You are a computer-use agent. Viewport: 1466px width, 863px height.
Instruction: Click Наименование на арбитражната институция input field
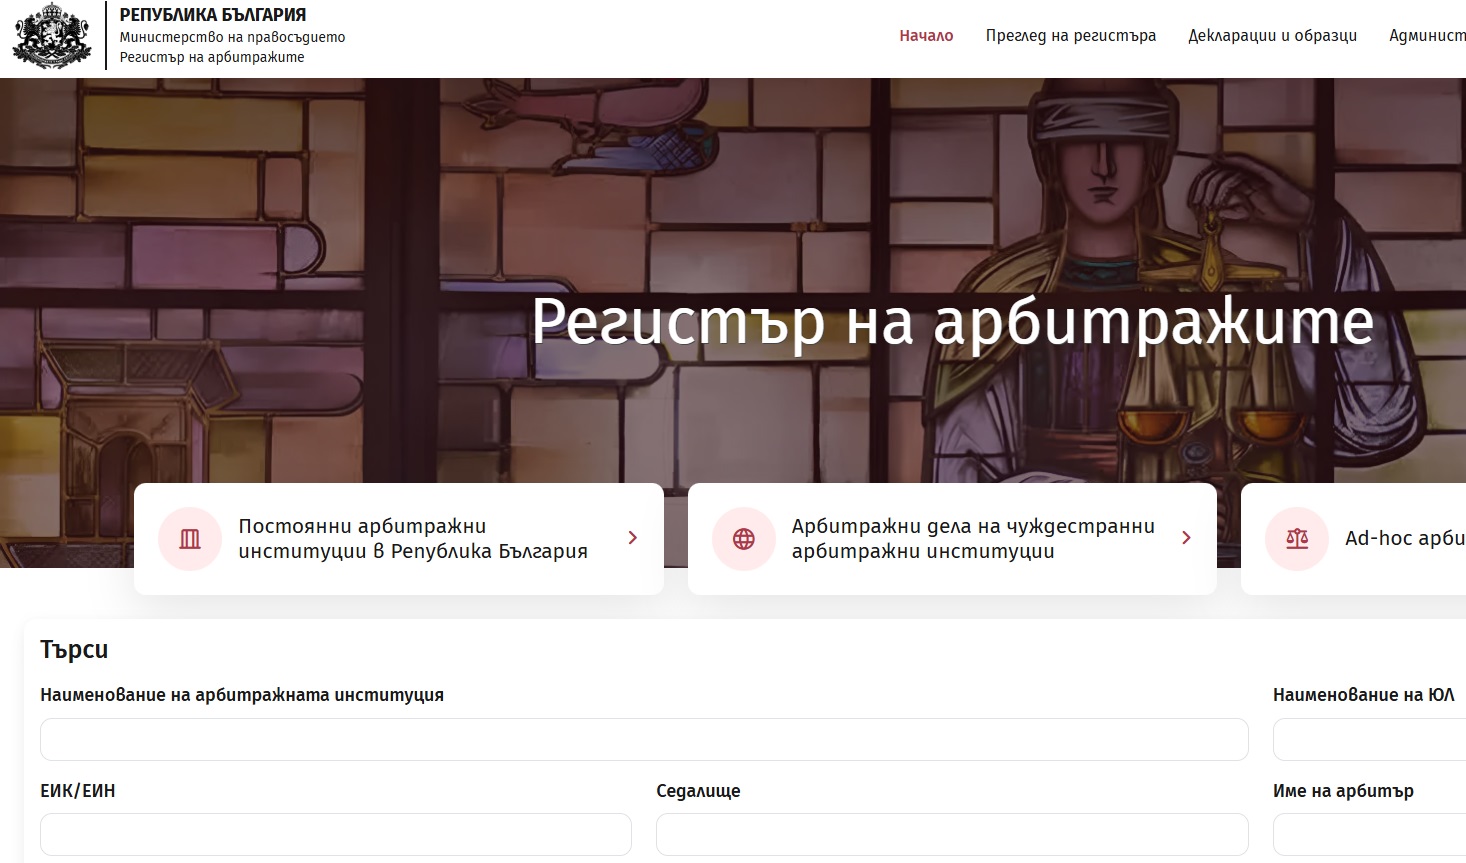click(x=644, y=740)
